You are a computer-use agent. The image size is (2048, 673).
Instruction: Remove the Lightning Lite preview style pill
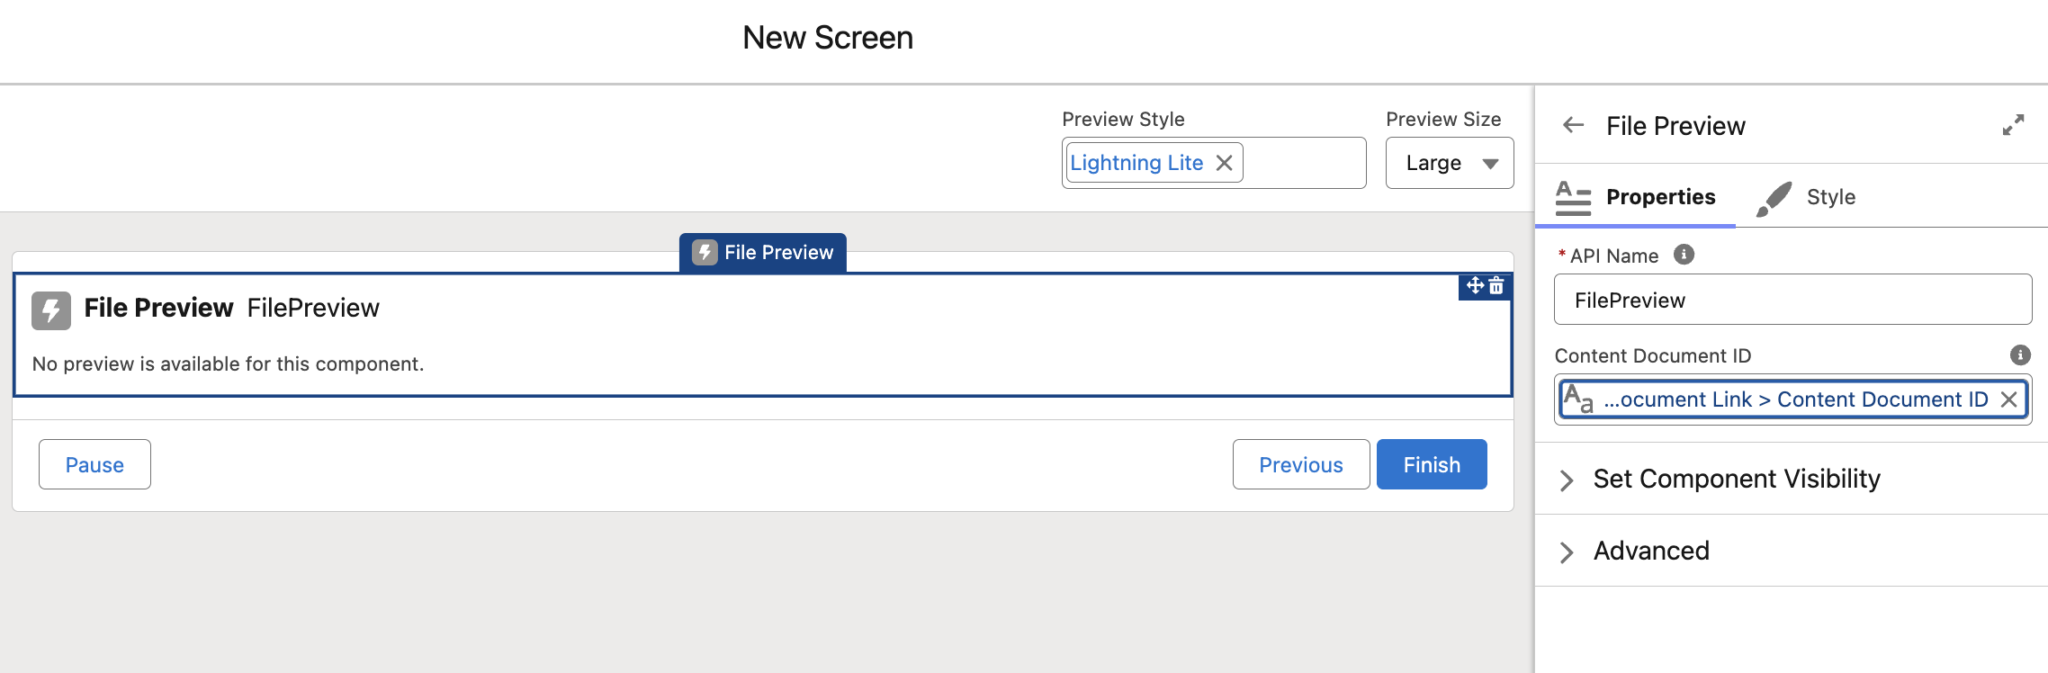pos(1224,163)
